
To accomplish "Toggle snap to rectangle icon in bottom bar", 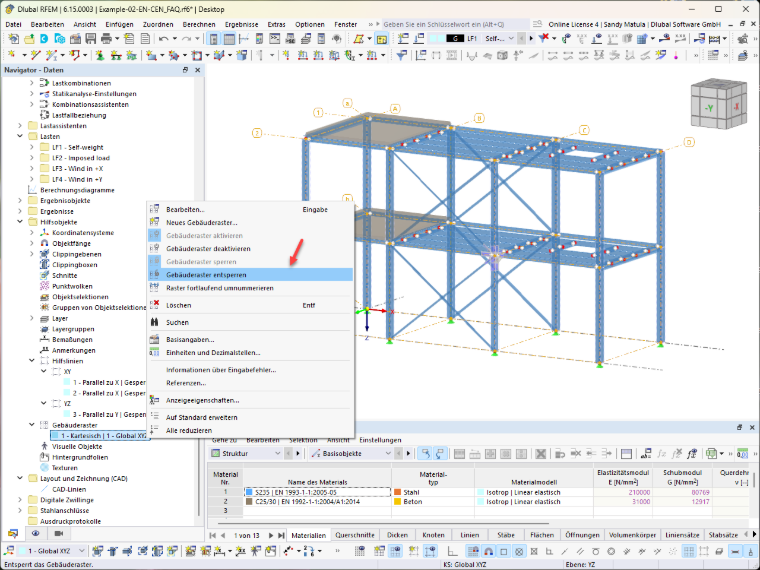I will (x=504, y=551).
